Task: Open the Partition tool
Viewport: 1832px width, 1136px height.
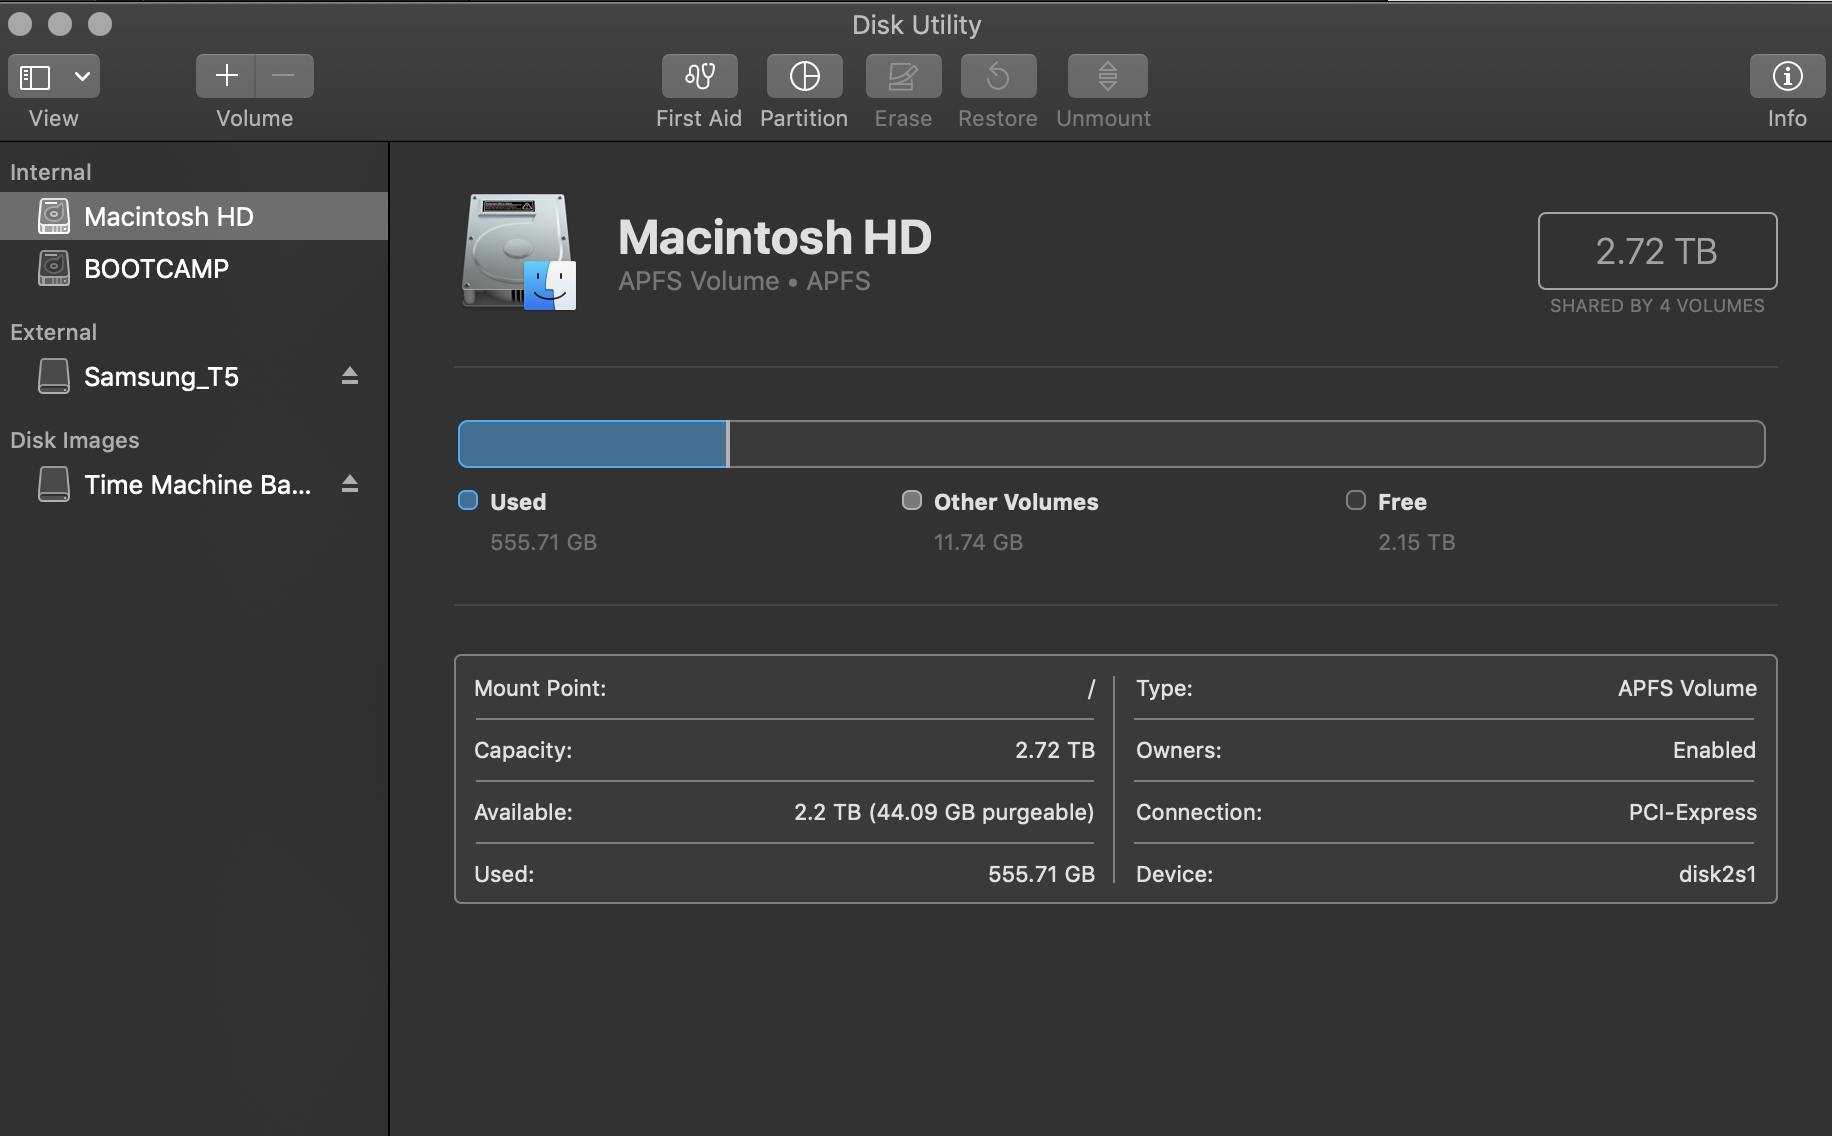Action: point(804,76)
